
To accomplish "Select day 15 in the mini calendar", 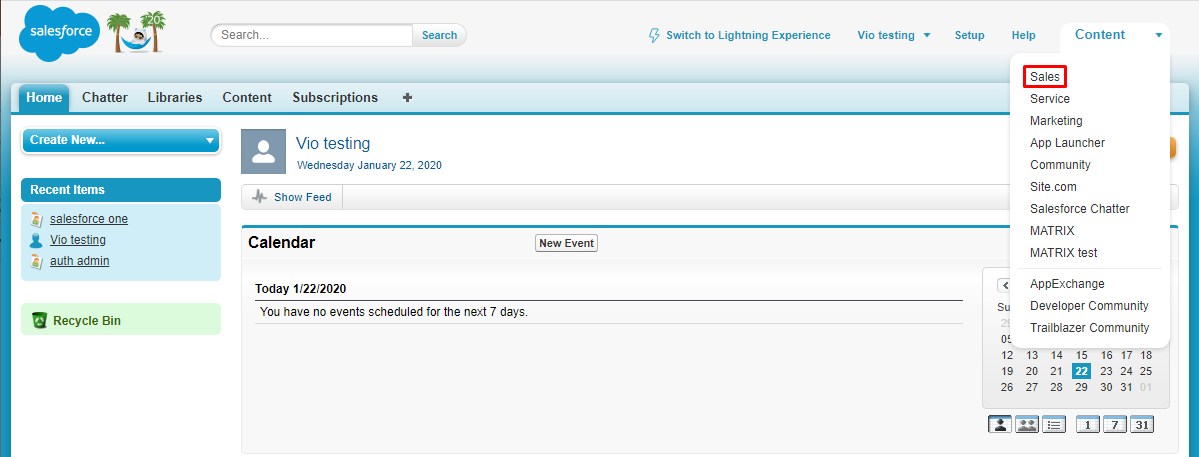I will 1081,355.
